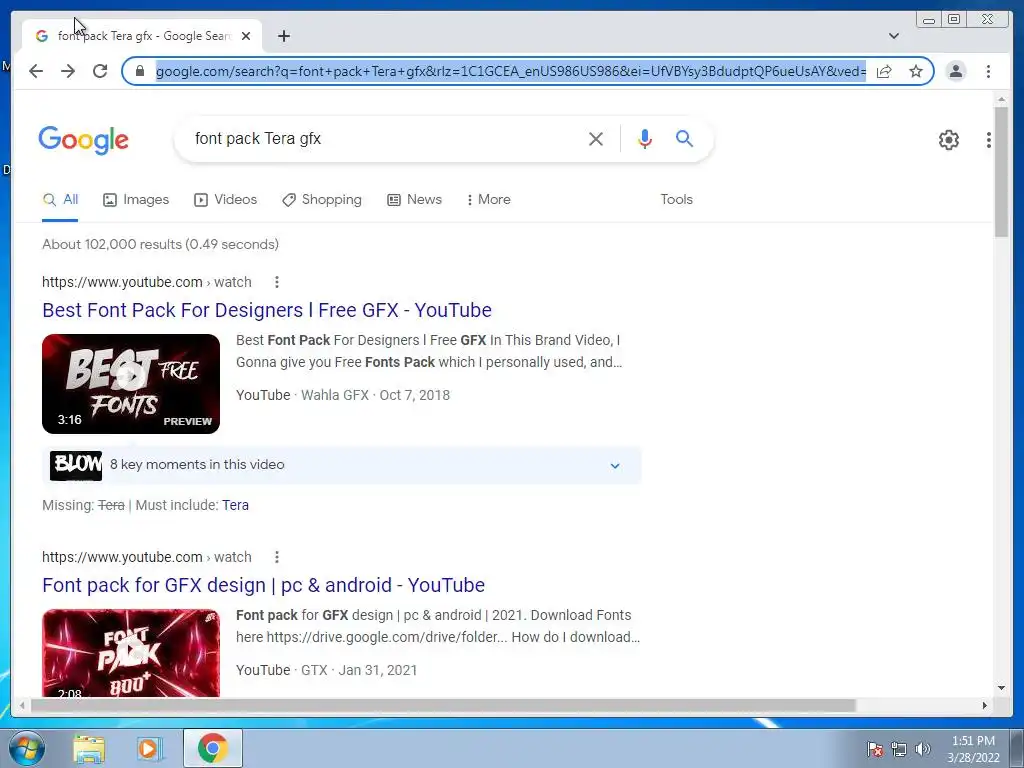Image resolution: width=1024 pixels, height=768 pixels.
Task: Click 'GTX · Jan 31, 2021' text
Action: [359, 670]
